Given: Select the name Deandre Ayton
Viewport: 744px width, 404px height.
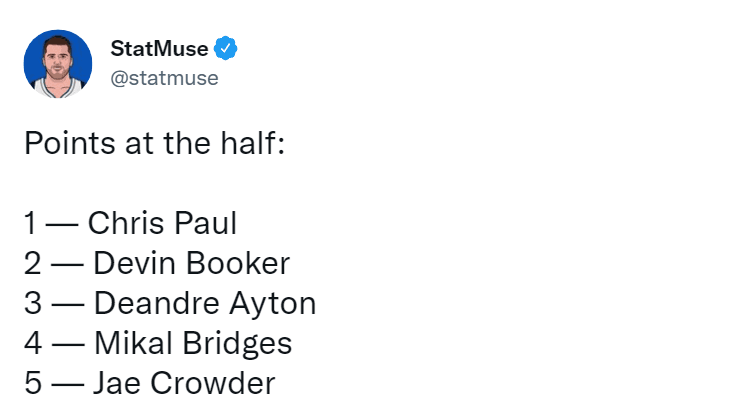Looking at the screenshot, I should (205, 303).
